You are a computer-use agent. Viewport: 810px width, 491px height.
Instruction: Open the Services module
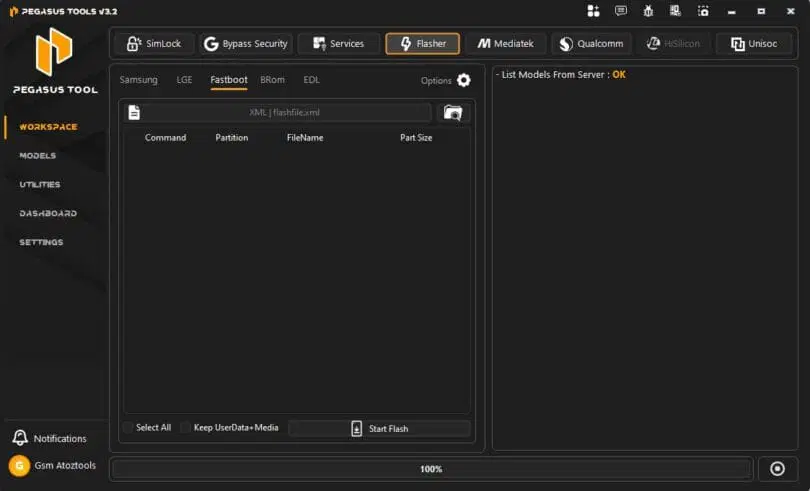pyautogui.click(x=338, y=44)
